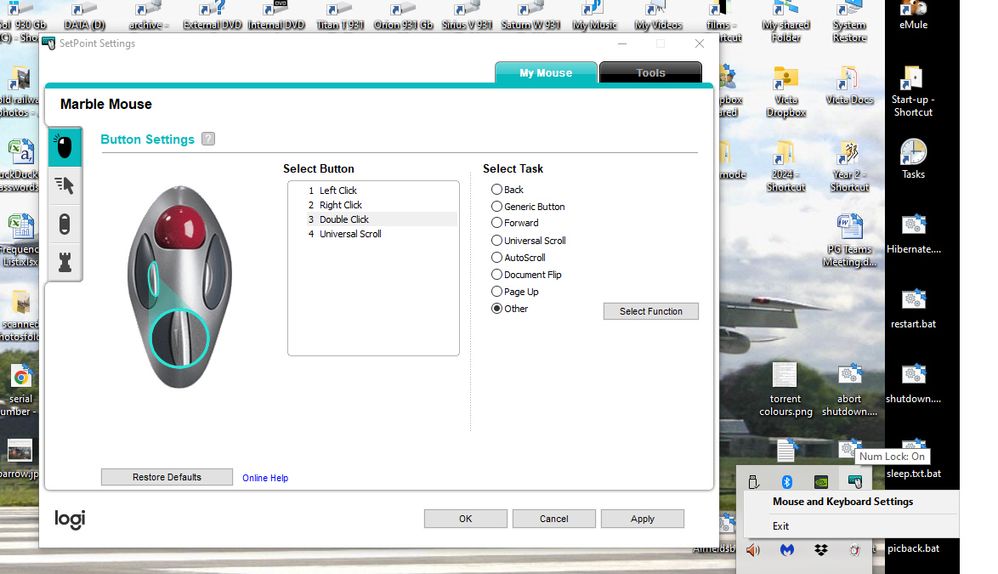
Task: Click the Select Function button
Action: pyautogui.click(x=650, y=311)
